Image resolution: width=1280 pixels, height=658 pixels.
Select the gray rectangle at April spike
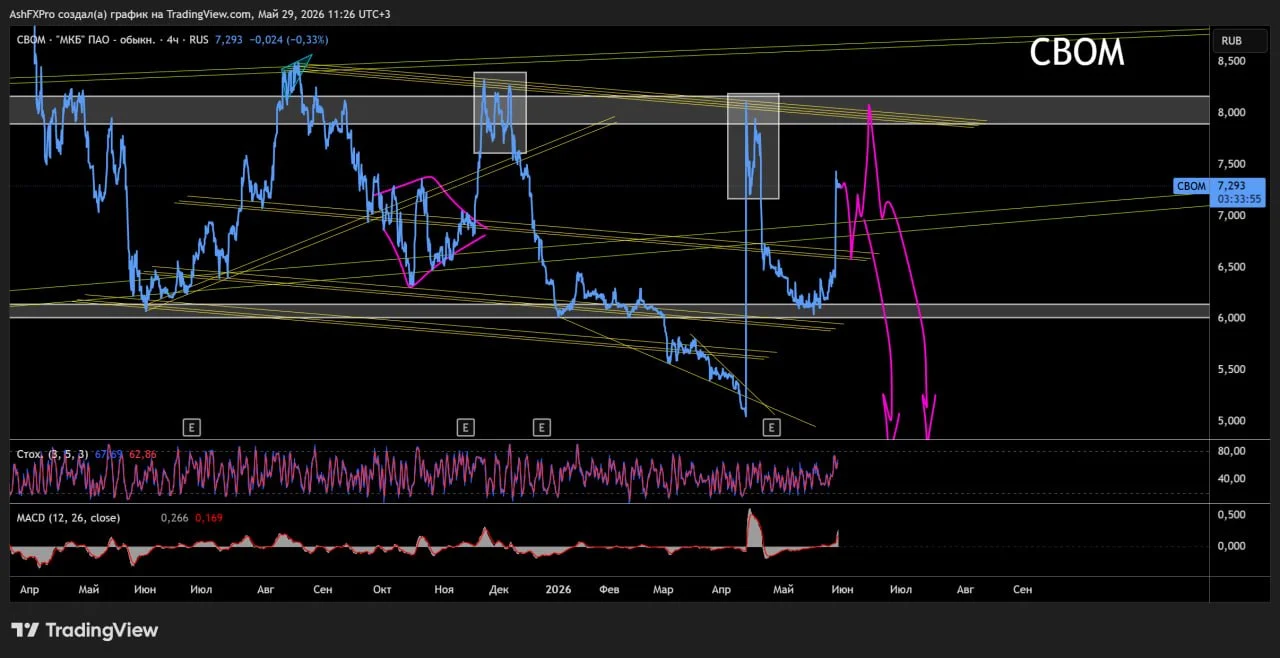(753, 146)
